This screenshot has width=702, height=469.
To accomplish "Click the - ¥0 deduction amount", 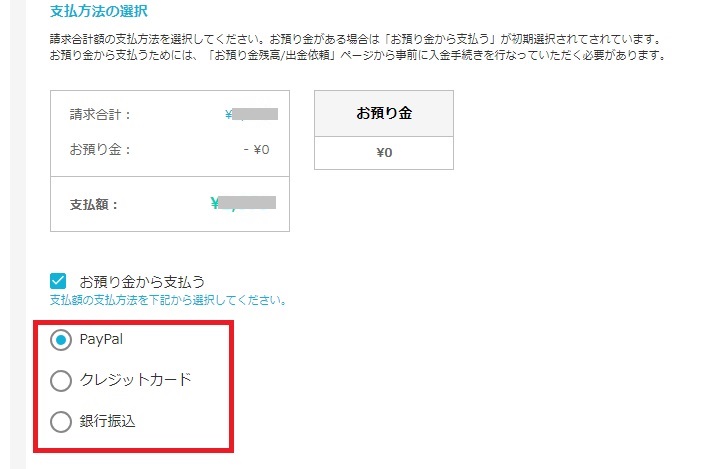I will pos(257,149).
